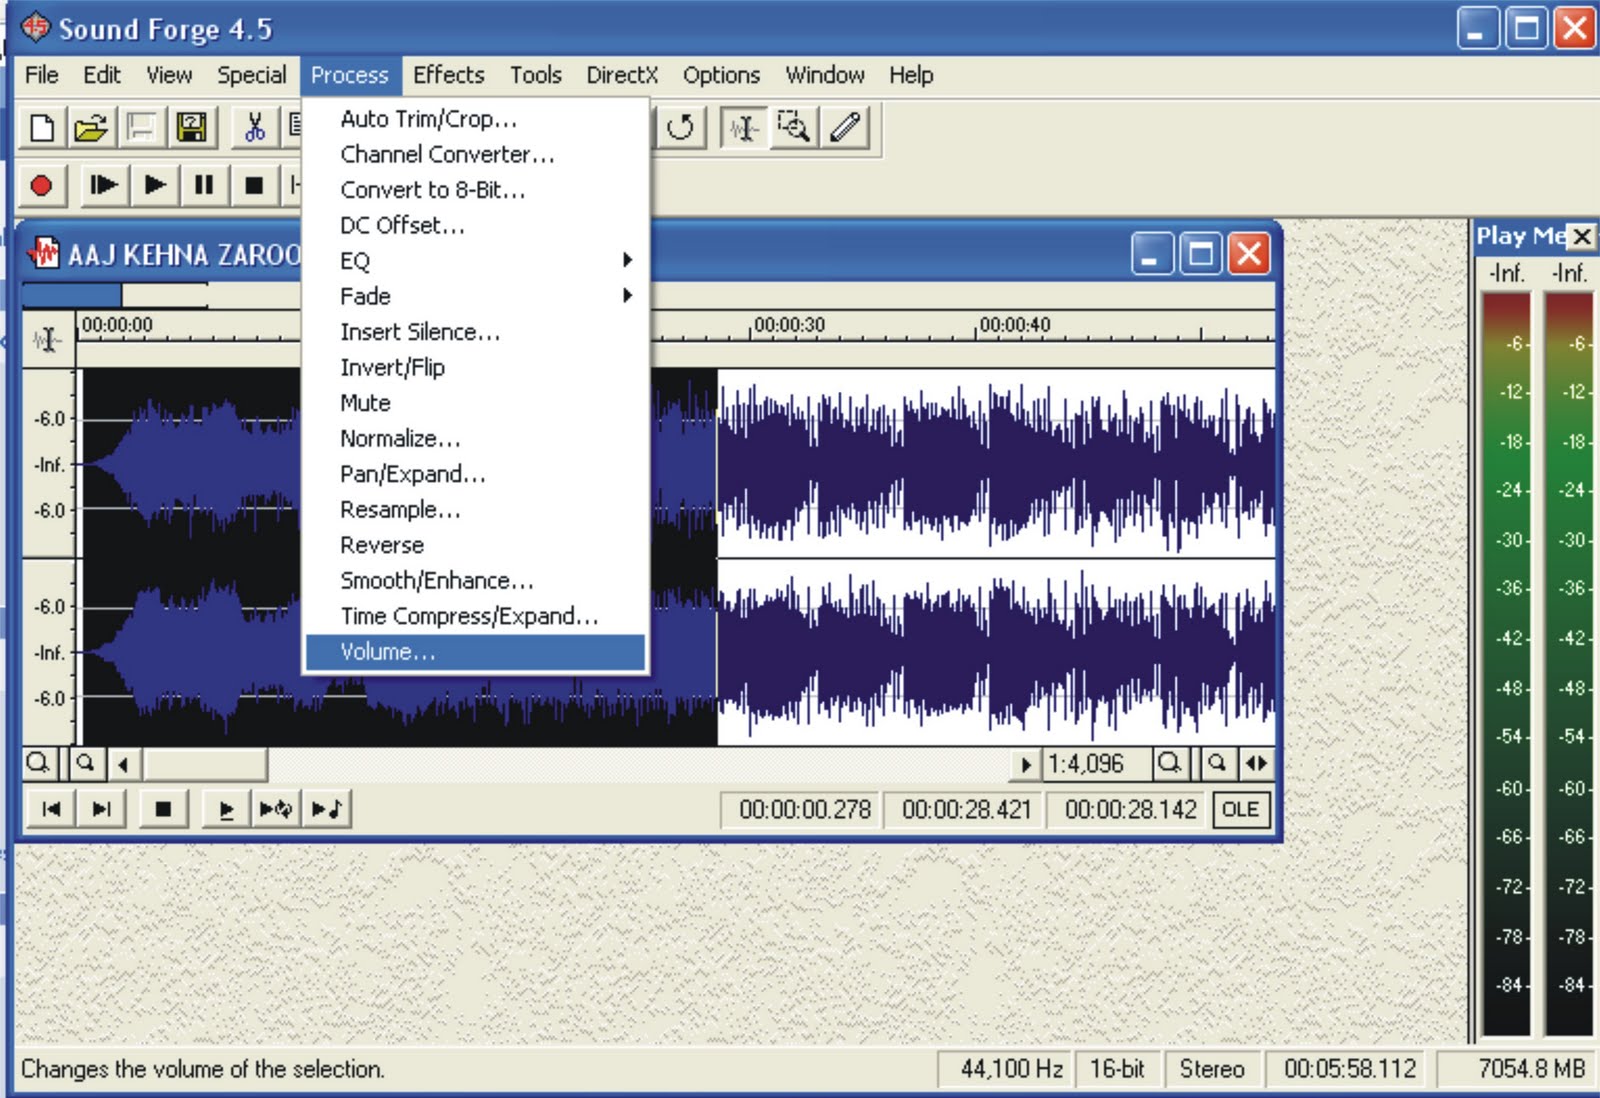Screen dimensions: 1600x1098
Task: Choose Convert to 8-Bit... menu entry
Action: [x=476, y=190]
